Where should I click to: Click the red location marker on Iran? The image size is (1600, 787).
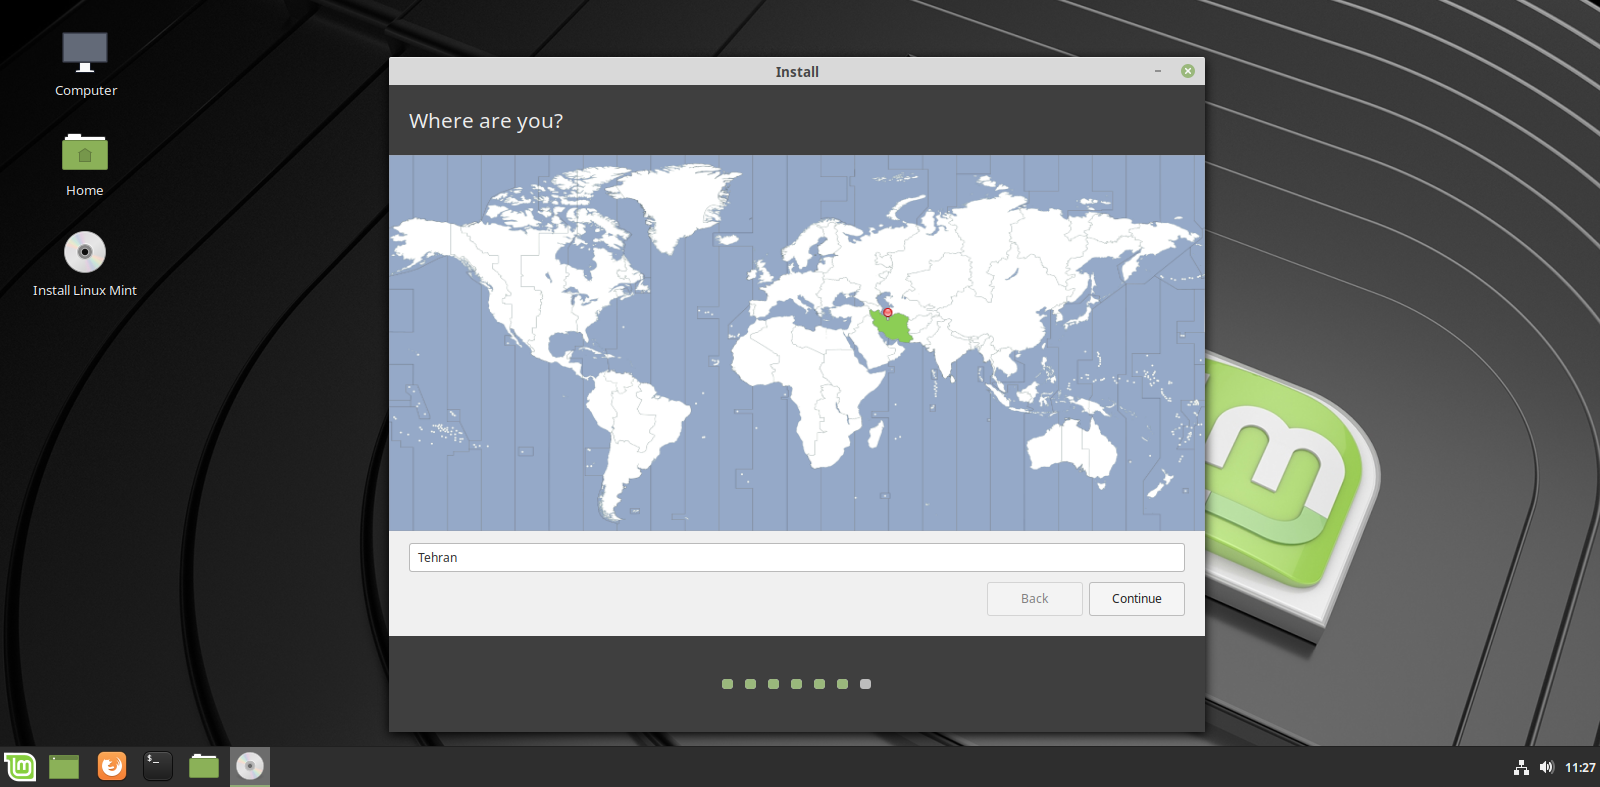pos(887,313)
